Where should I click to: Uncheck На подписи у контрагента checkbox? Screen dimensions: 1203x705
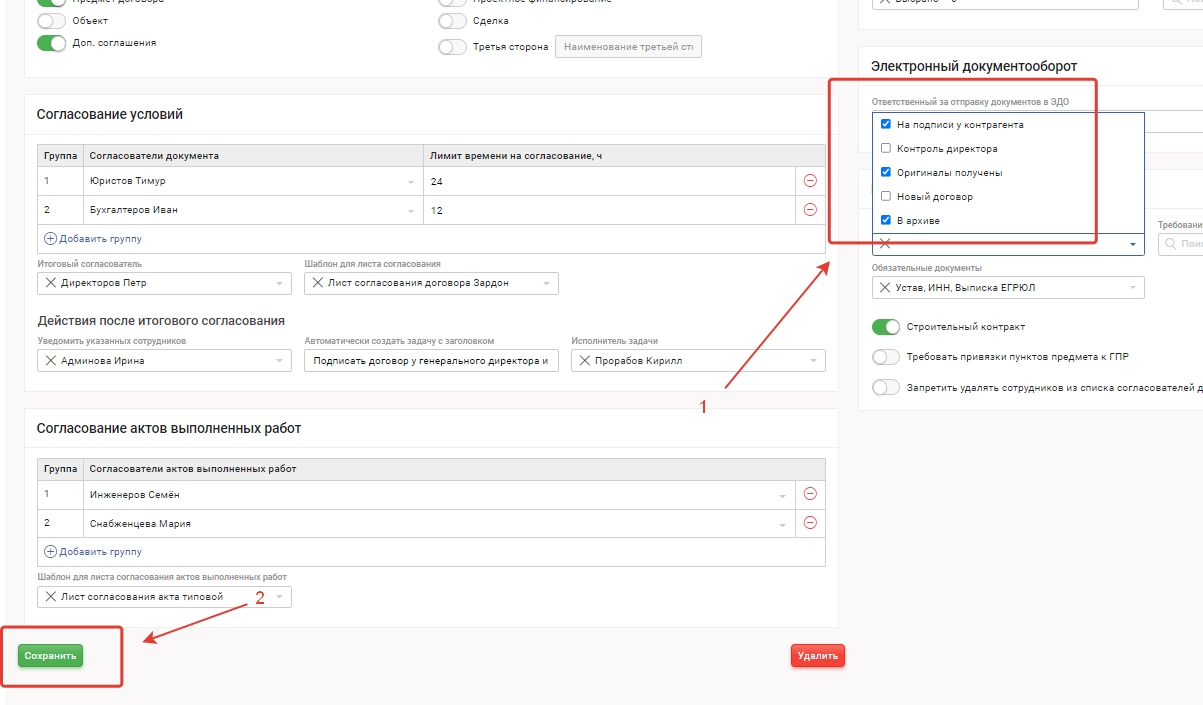click(886, 125)
